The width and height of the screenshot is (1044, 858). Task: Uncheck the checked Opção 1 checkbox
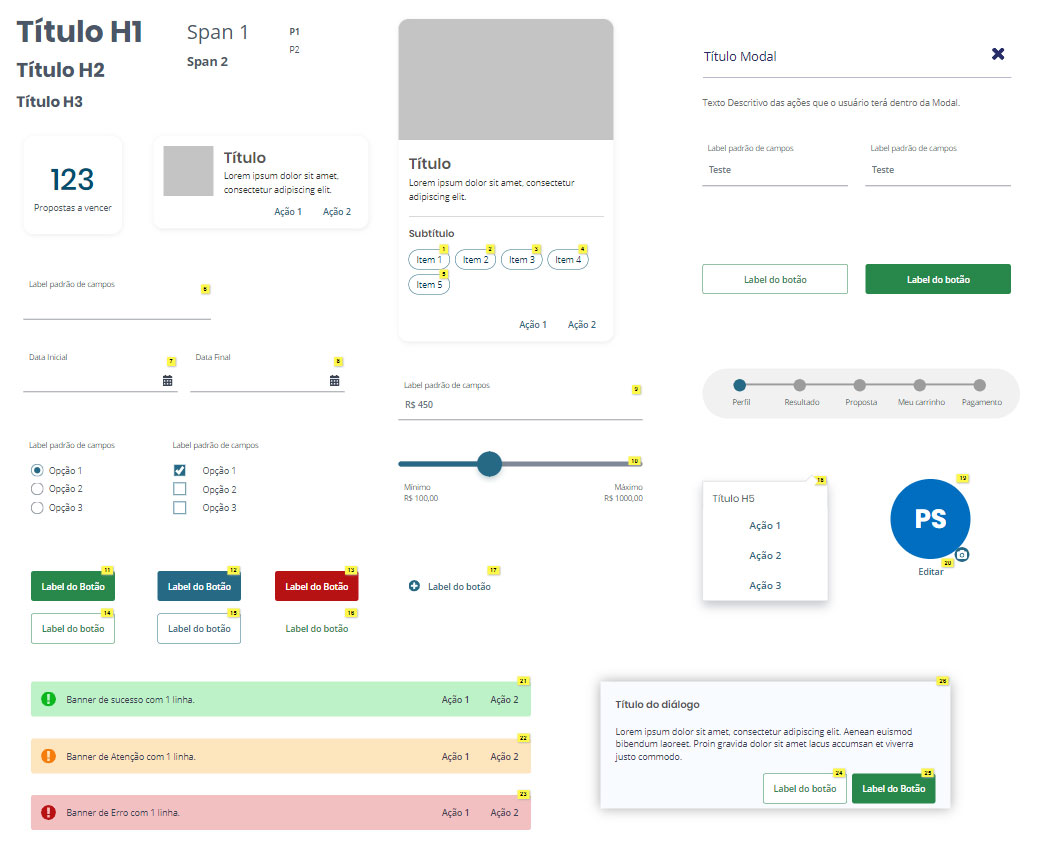tap(180, 470)
